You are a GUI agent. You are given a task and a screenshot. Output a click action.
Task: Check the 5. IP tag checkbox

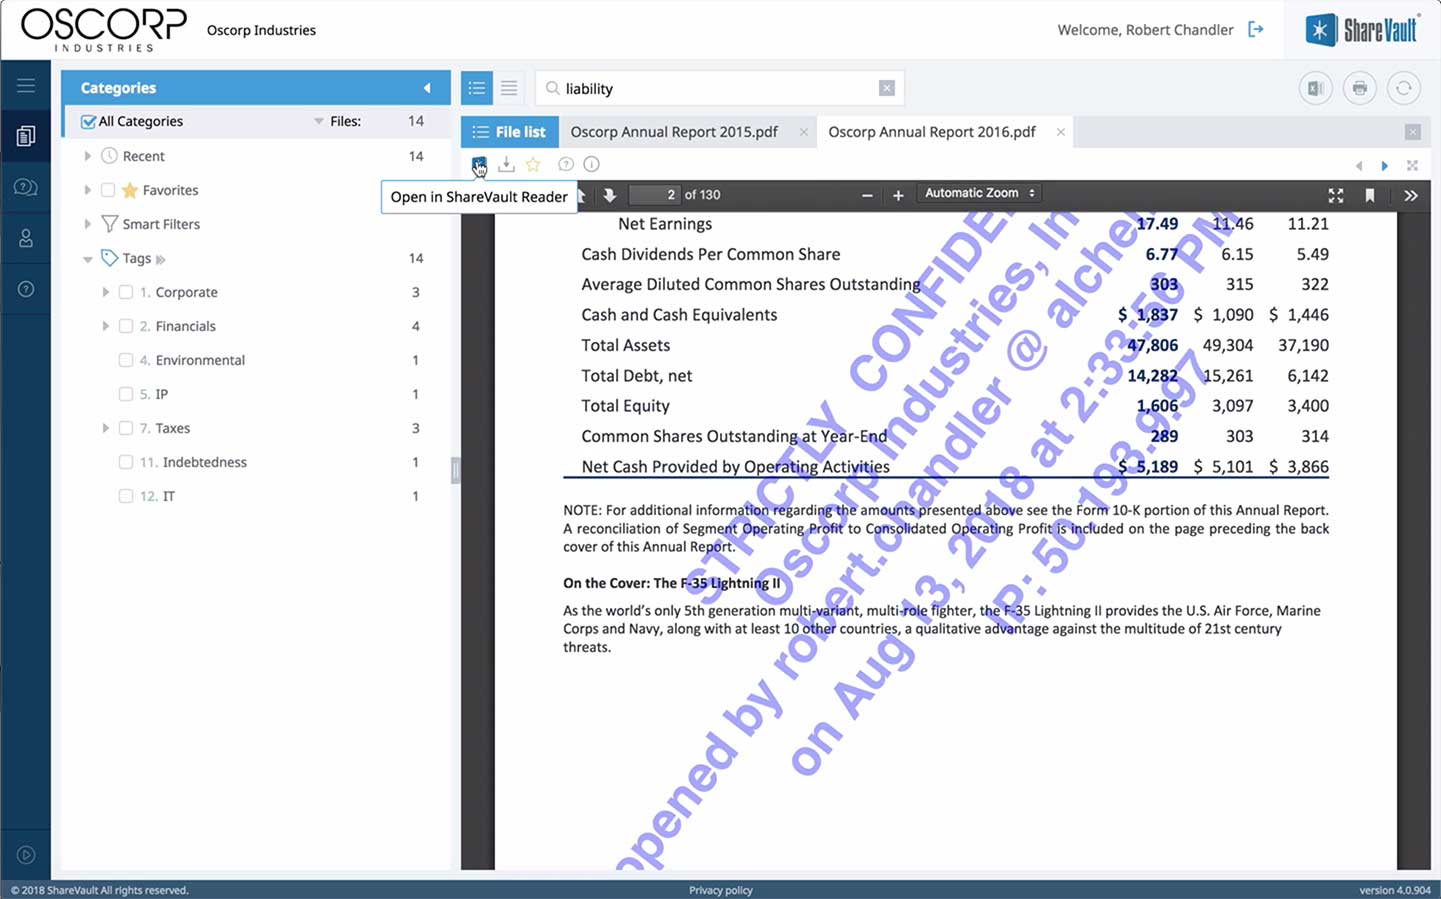click(126, 394)
